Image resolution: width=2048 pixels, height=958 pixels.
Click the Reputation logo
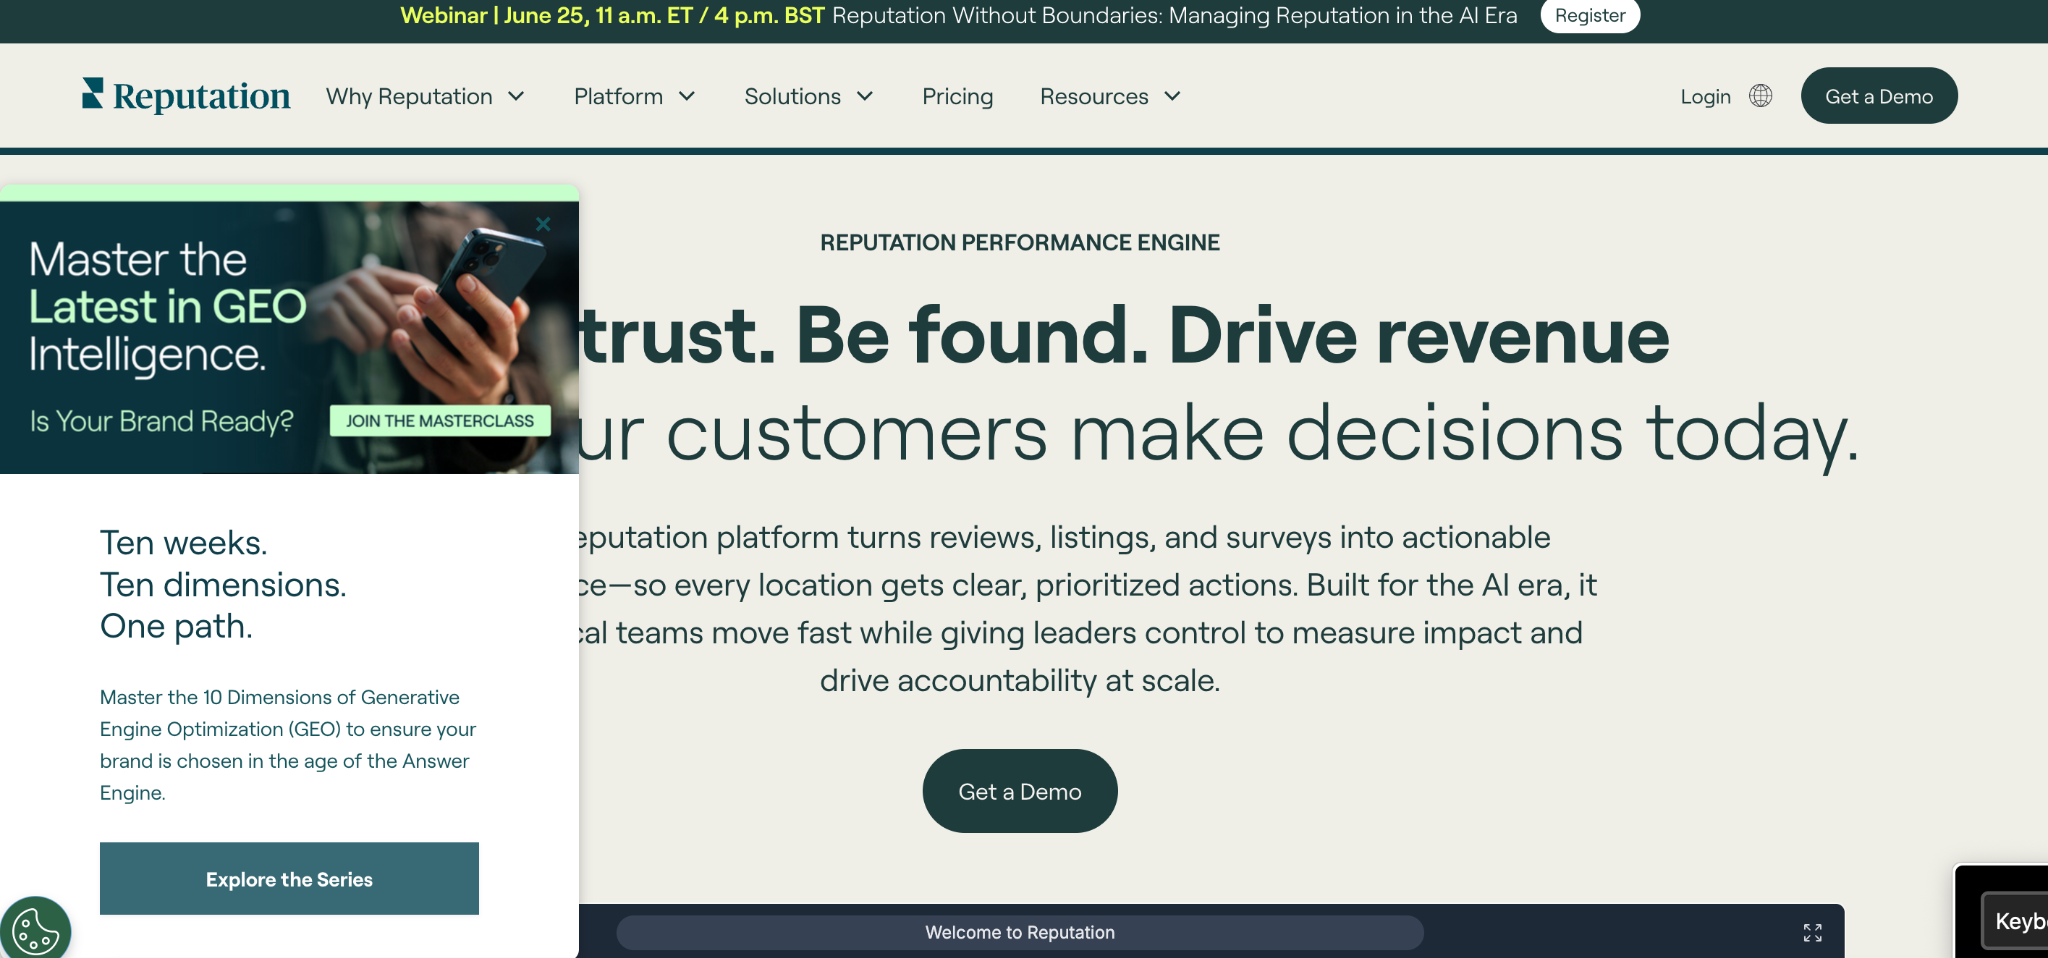[x=186, y=96]
